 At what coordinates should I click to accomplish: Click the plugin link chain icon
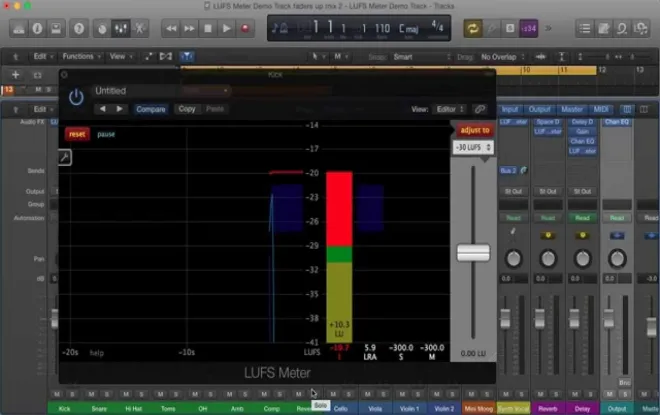[x=480, y=109]
